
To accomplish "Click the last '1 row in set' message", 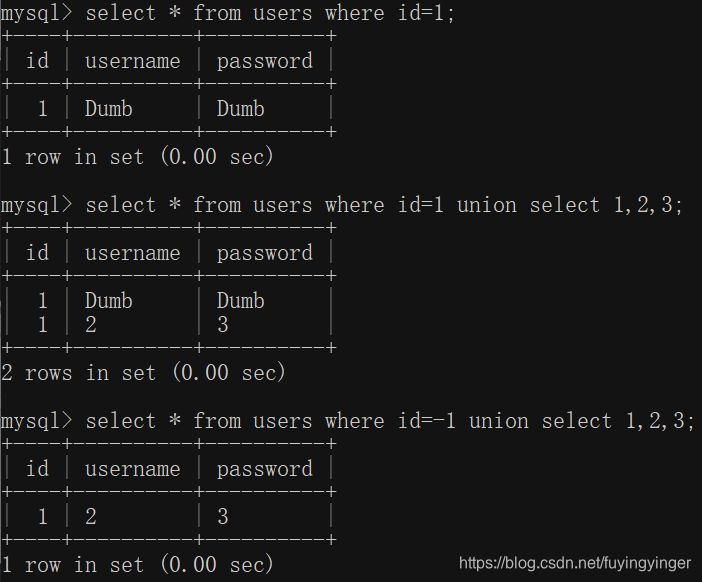I will coord(137,565).
